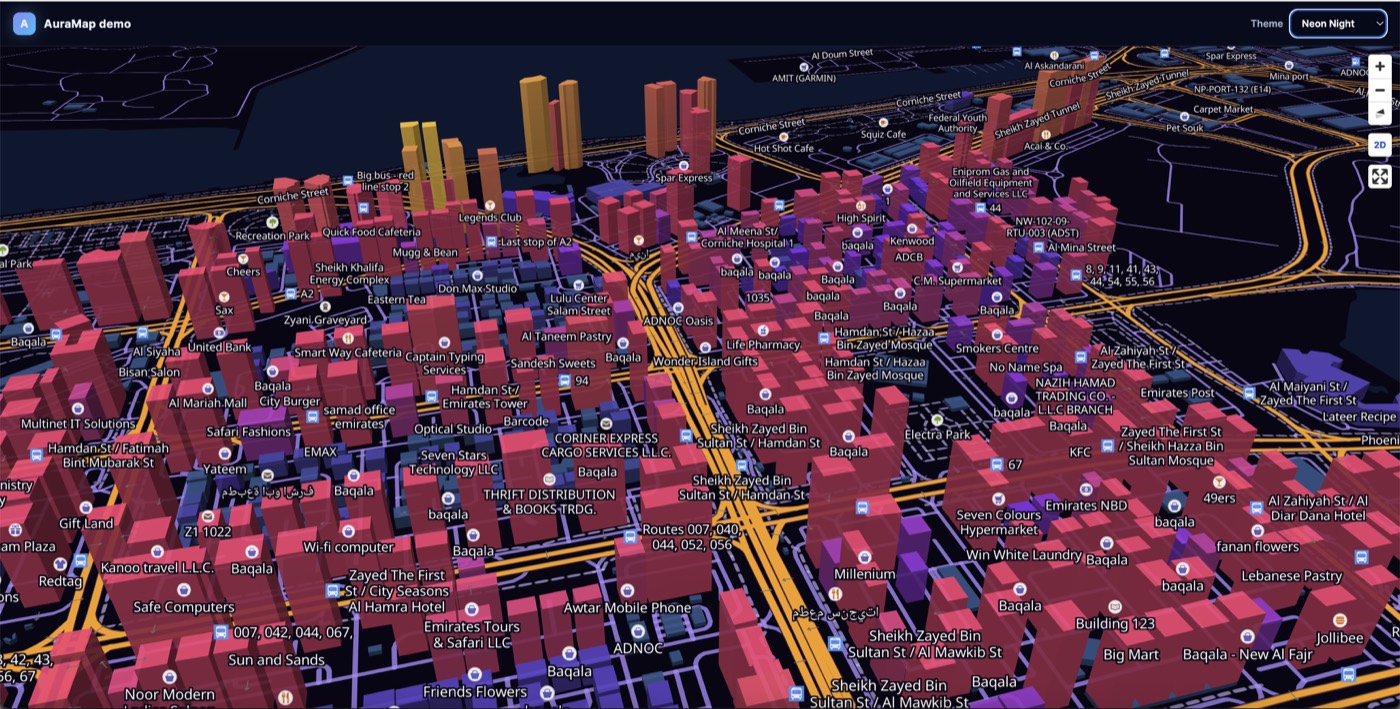Reset map bearing with the compass button
The height and width of the screenshot is (709, 1400).
pos(1380,113)
